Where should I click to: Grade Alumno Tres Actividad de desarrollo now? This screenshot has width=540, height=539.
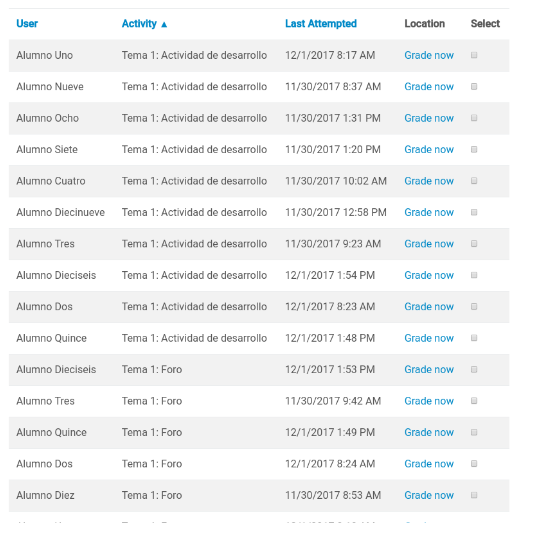coord(429,243)
